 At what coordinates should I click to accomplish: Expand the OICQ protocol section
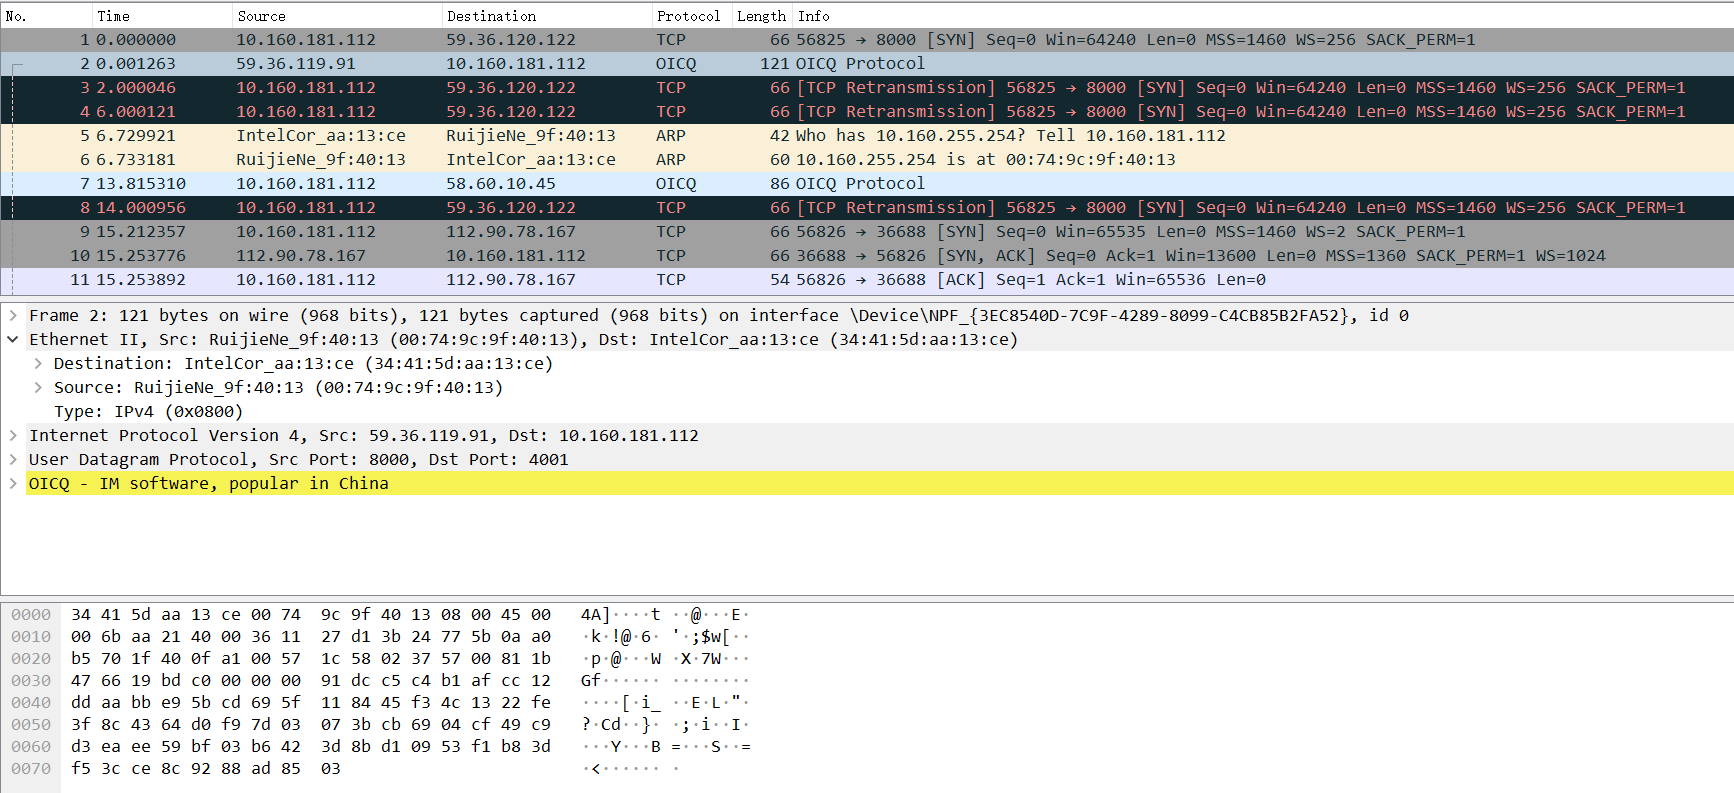[13, 483]
